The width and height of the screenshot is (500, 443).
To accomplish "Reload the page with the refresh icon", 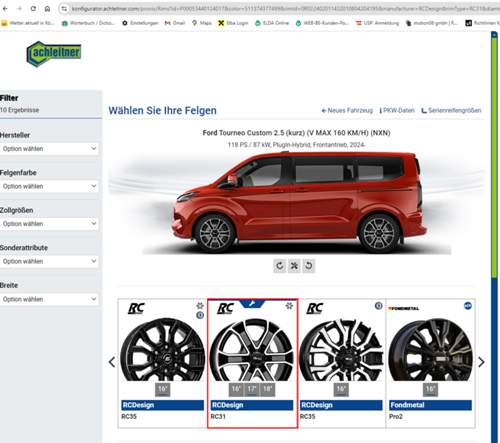I will click(33, 9).
